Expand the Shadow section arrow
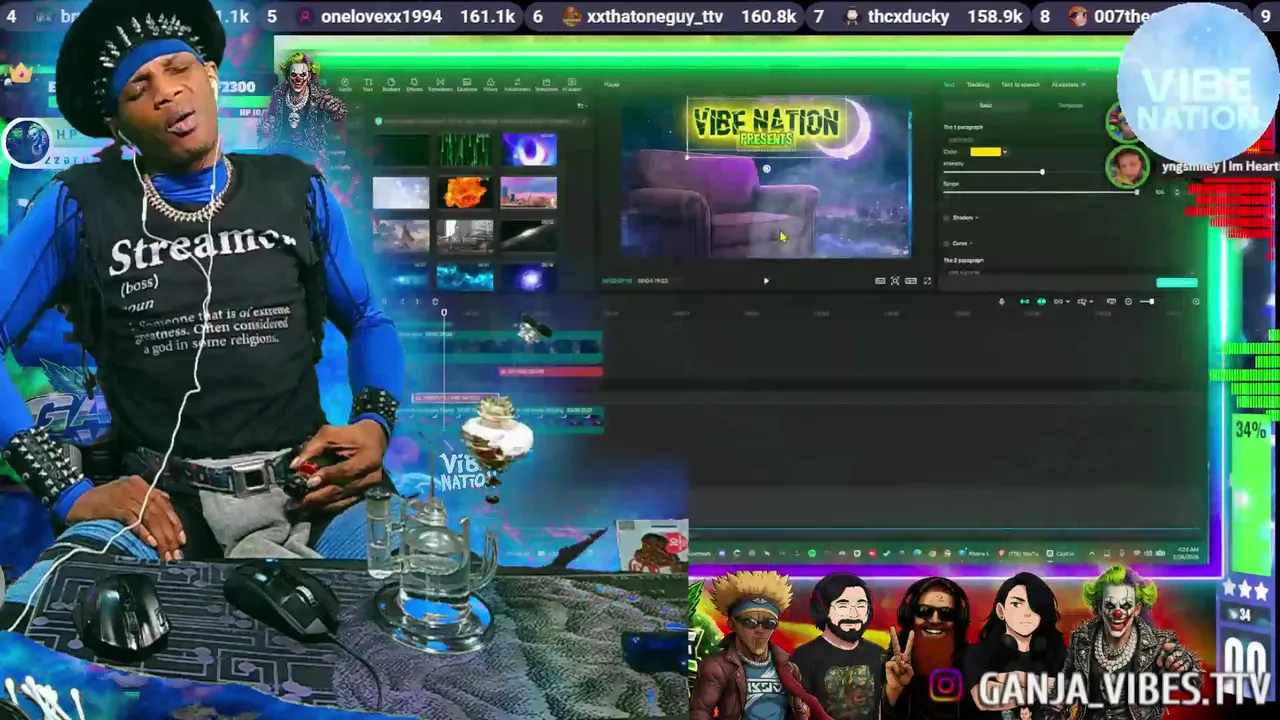 977,217
